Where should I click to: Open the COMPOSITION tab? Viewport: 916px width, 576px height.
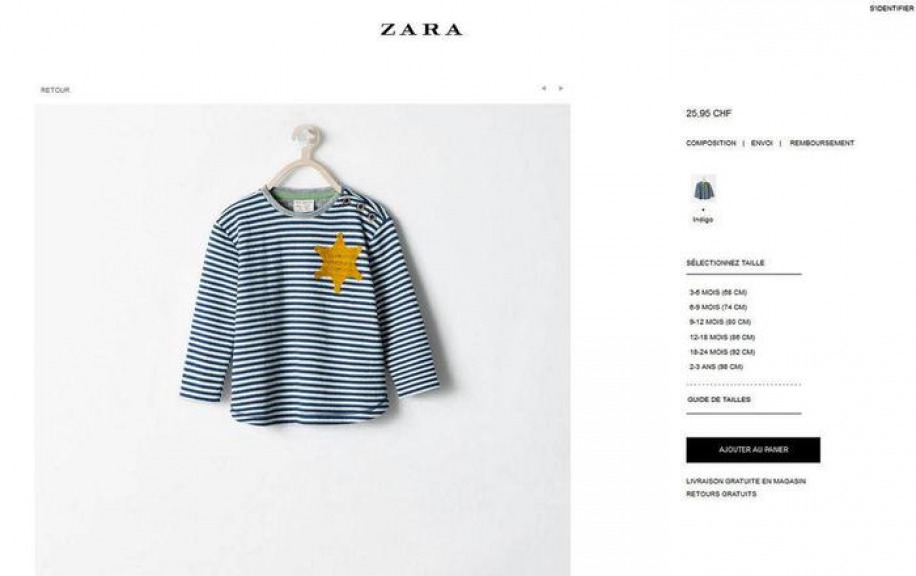pyautogui.click(x=711, y=143)
